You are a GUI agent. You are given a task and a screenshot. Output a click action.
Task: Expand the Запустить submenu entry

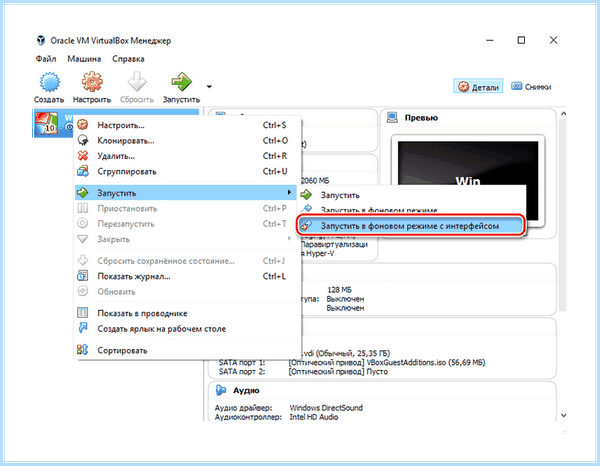pyautogui.click(x=186, y=193)
